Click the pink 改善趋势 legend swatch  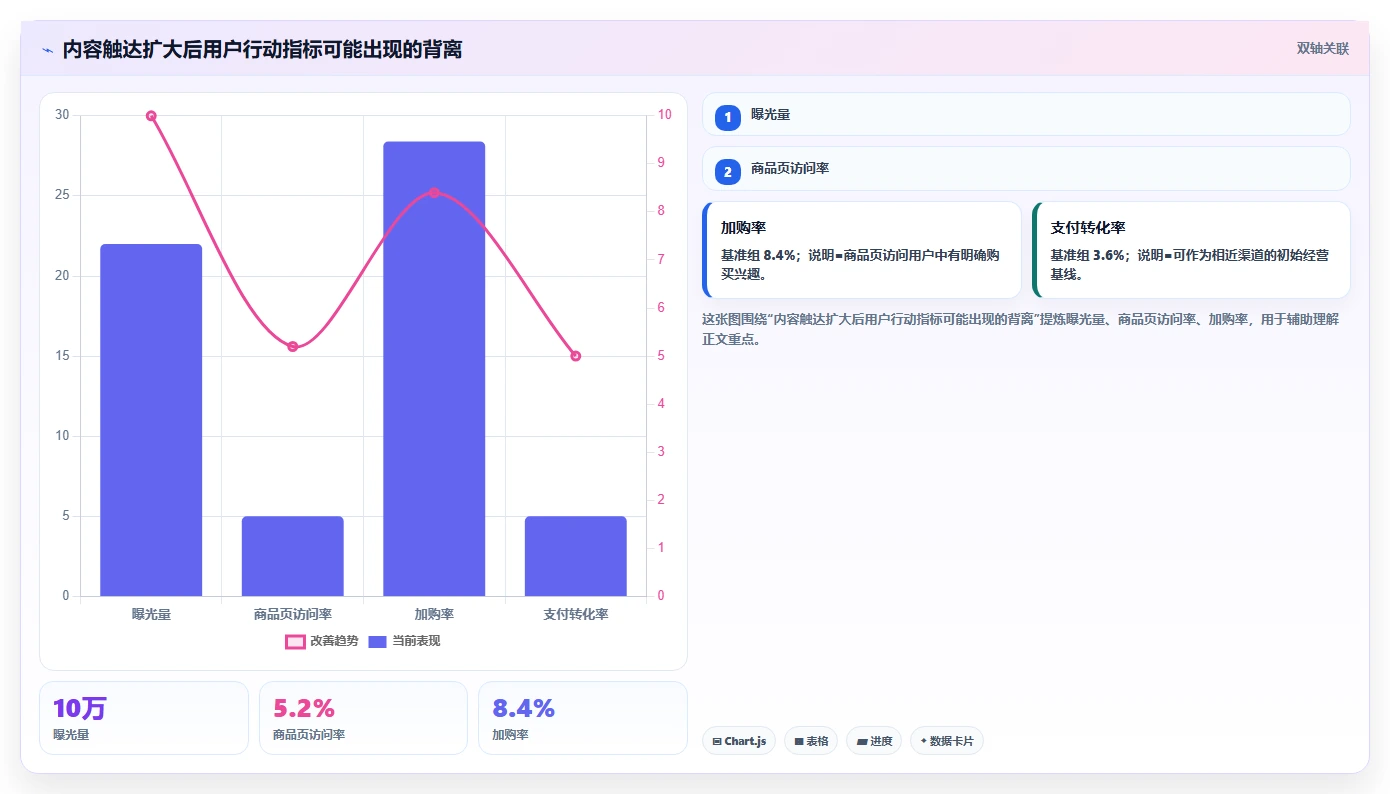(295, 641)
